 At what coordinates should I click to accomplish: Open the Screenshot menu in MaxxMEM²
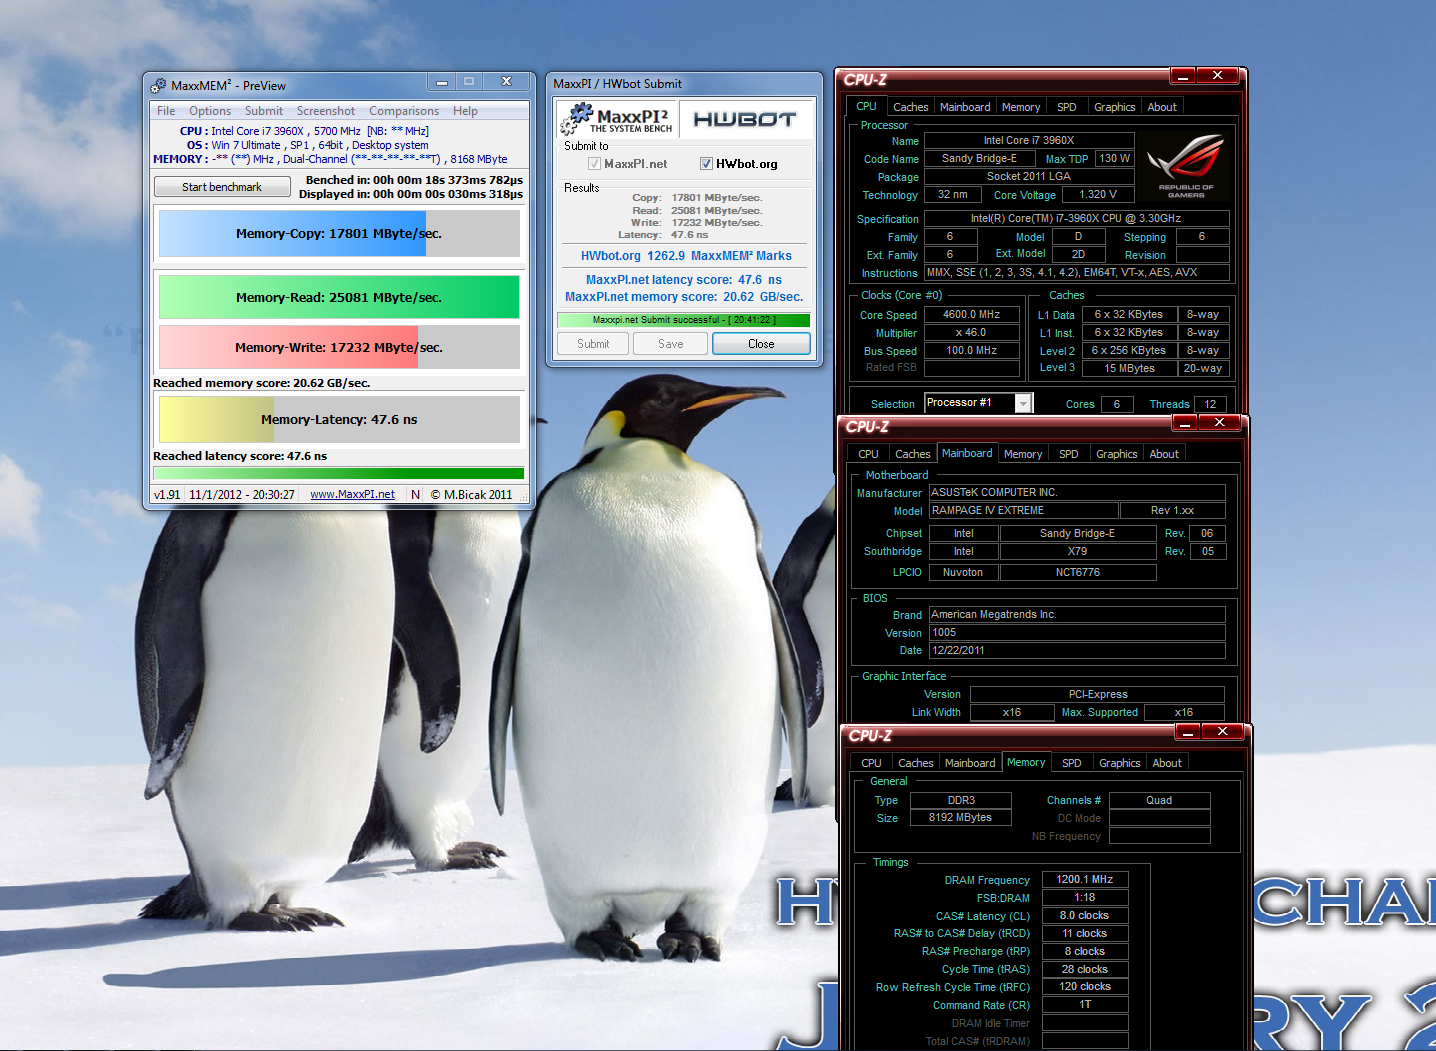click(x=326, y=111)
